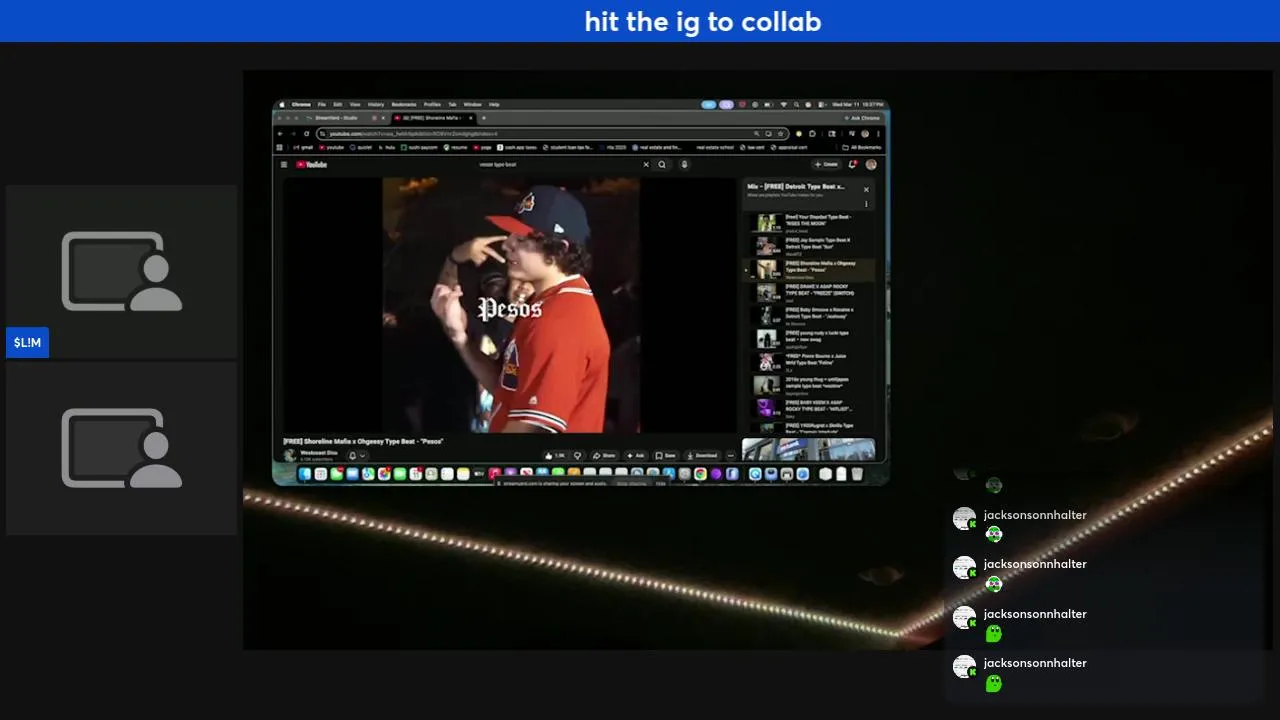Screen dimensions: 1280x720
Task: Save the video to a playlist
Action: point(664,455)
